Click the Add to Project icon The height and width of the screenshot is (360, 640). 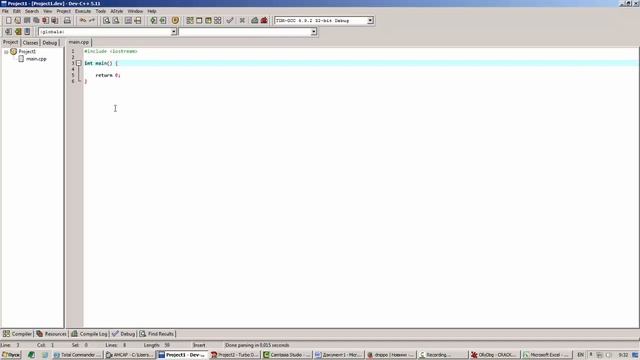pyautogui.click(x=18, y=32)
